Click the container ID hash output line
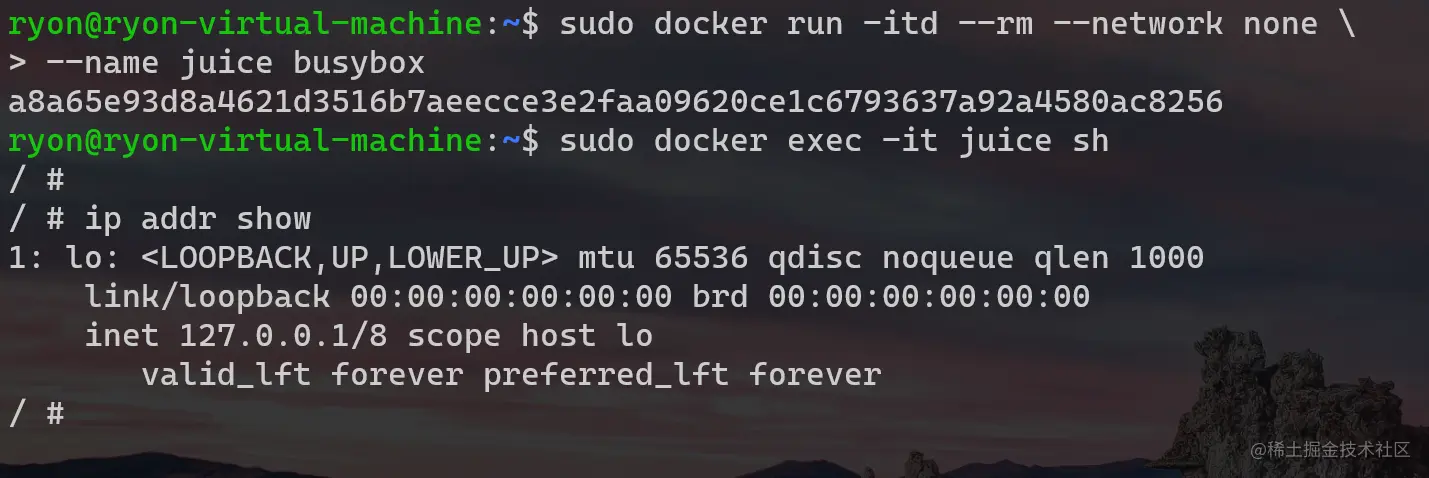Image resolution: width=1429 pixels, height=478 pixels. 616,102
